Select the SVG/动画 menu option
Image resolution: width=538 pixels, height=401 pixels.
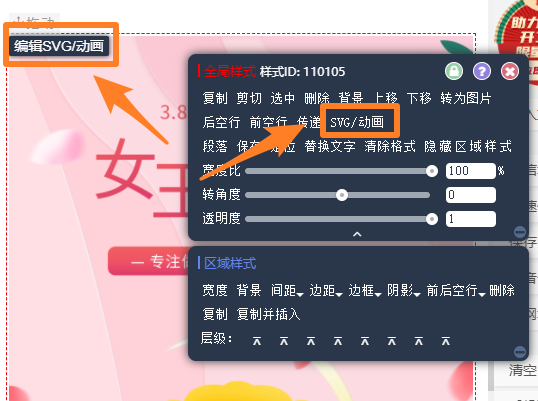pyautogui.click(x=357, y=122)
